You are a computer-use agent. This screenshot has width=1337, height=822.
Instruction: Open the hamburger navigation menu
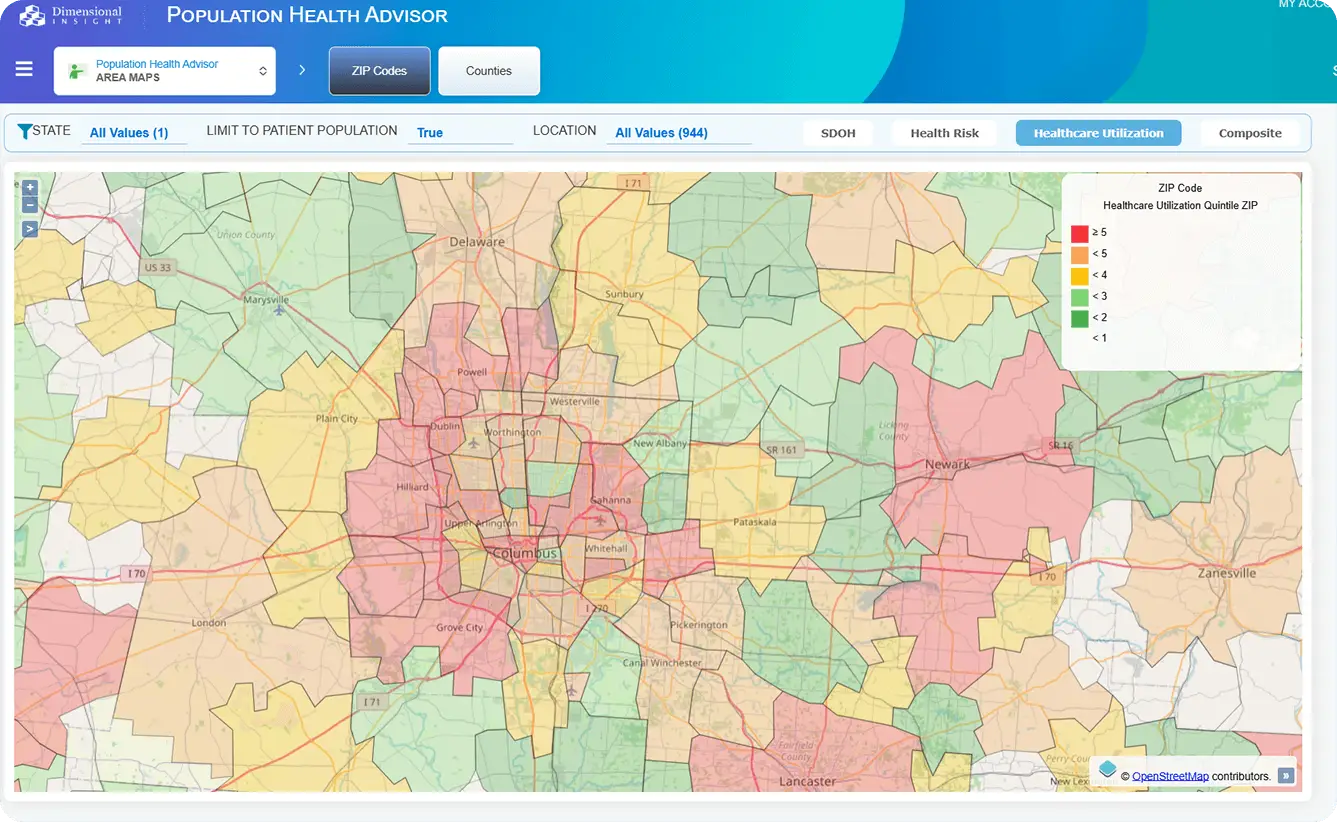click(x=24, y=70)
